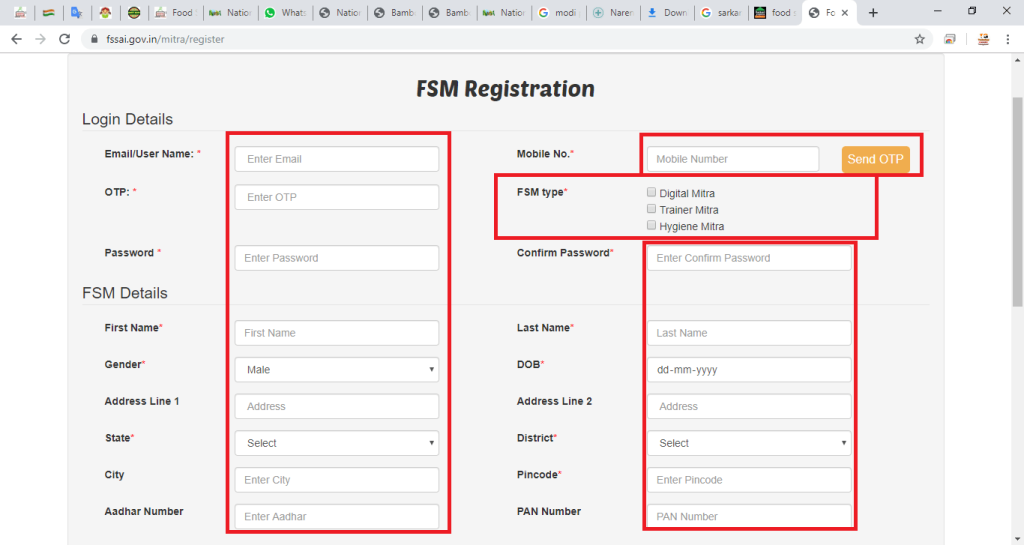Expand the State select dropdown
Screen dimensions: 1024x545
pyautogui.click(x=337, y=443)
